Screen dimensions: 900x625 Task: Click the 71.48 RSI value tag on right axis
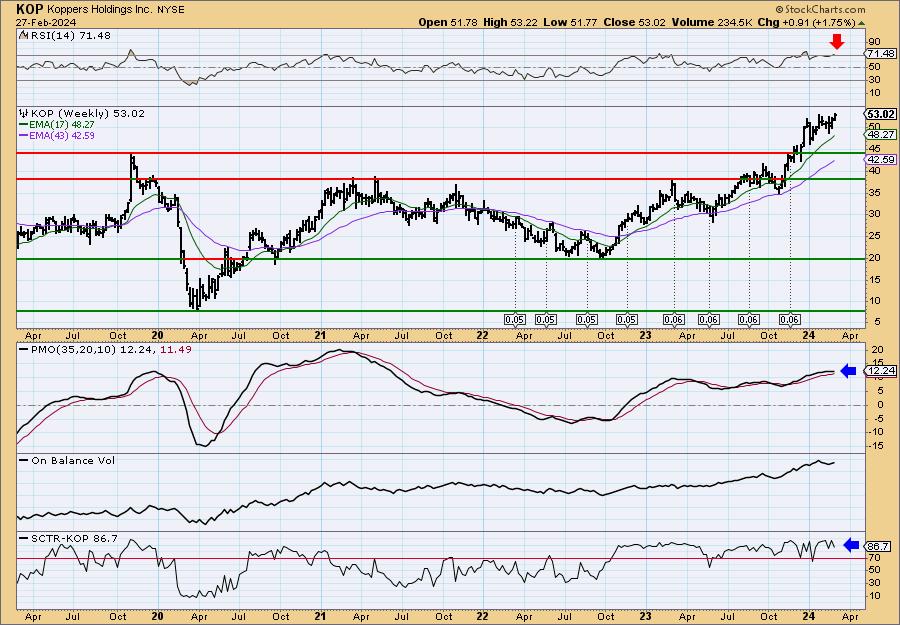[x=881, y=53]
